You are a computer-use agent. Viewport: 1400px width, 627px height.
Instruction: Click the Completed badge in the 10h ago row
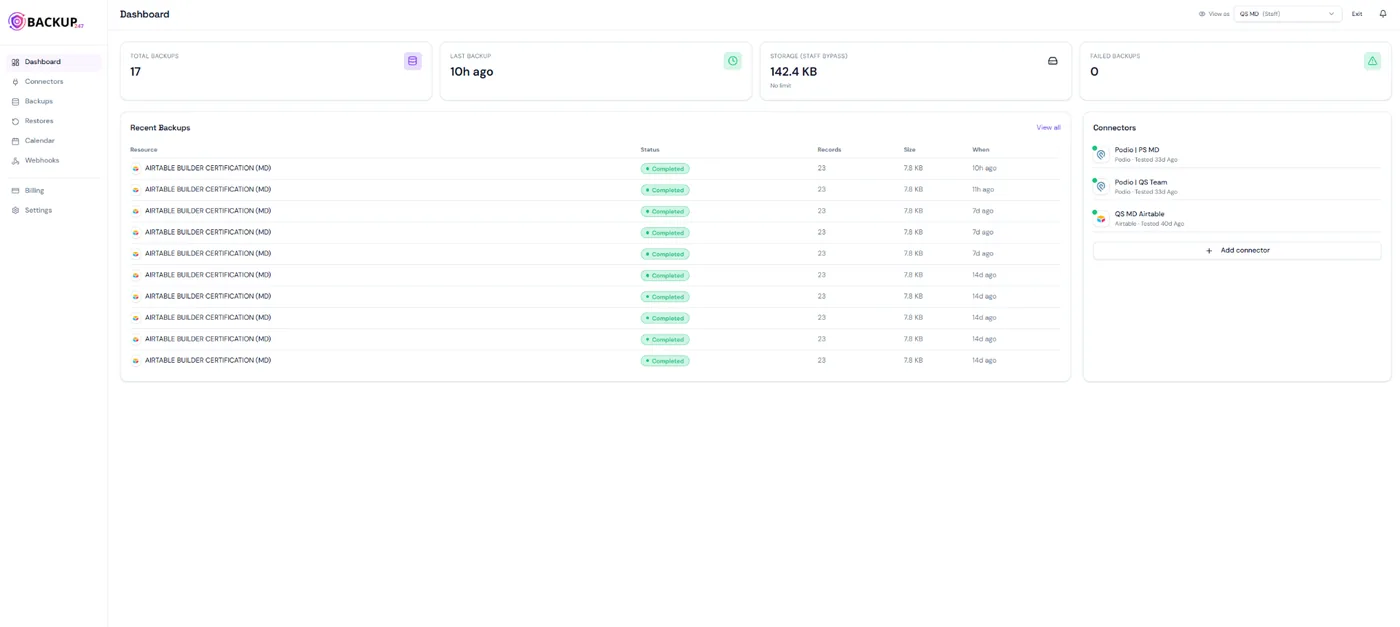(x=665, y=169)
